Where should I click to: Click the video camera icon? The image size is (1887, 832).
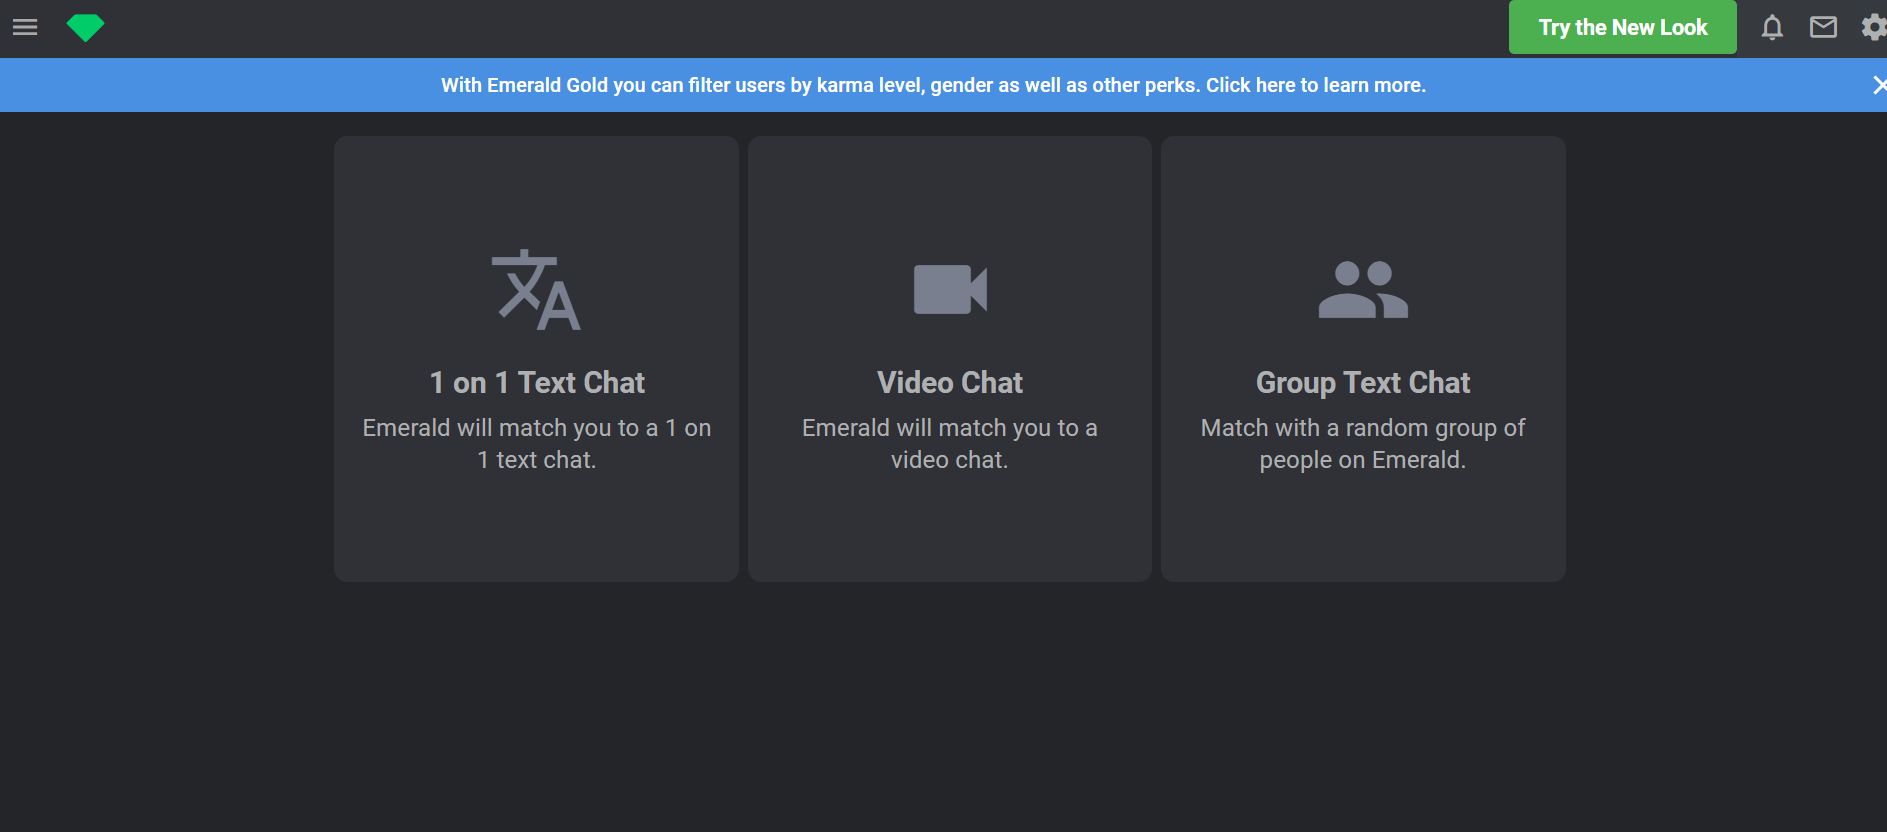click(x=950, y=289)
